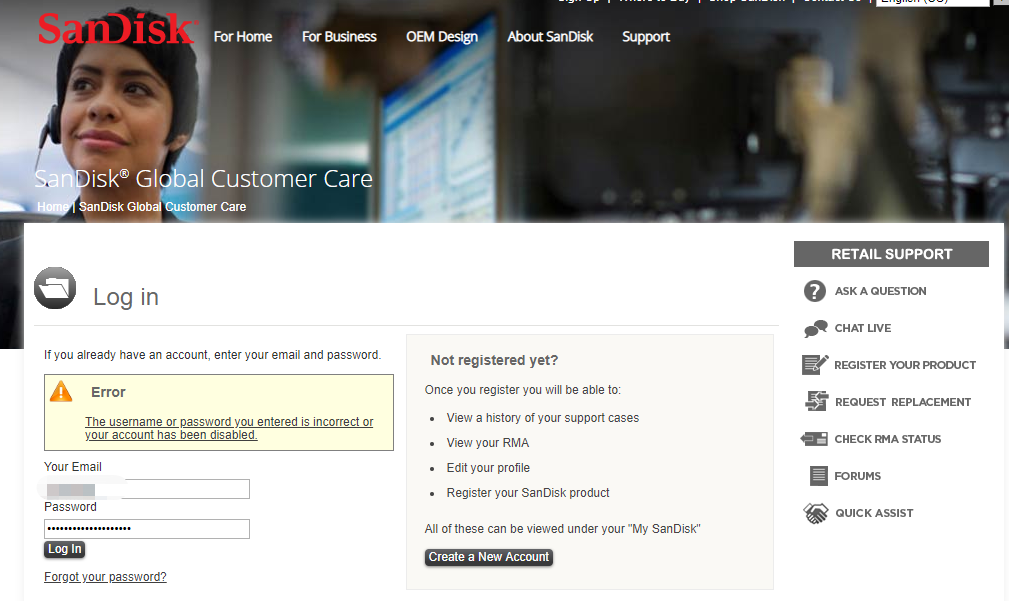This screenshot has height=601, width=1009.
Task: Focus the Your Email input field
Action: (x=147, y=489)
